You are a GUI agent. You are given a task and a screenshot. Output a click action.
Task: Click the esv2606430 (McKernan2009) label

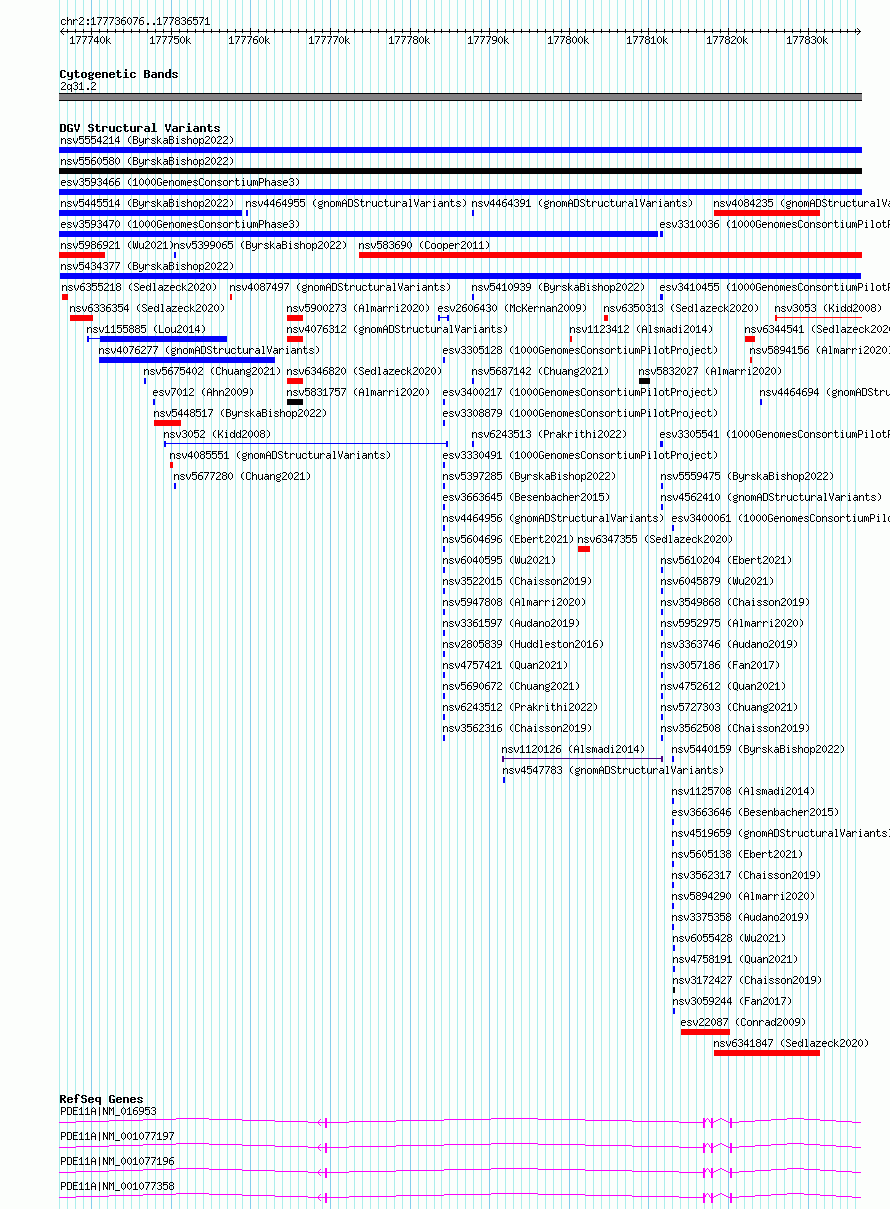tap(512, 308)
